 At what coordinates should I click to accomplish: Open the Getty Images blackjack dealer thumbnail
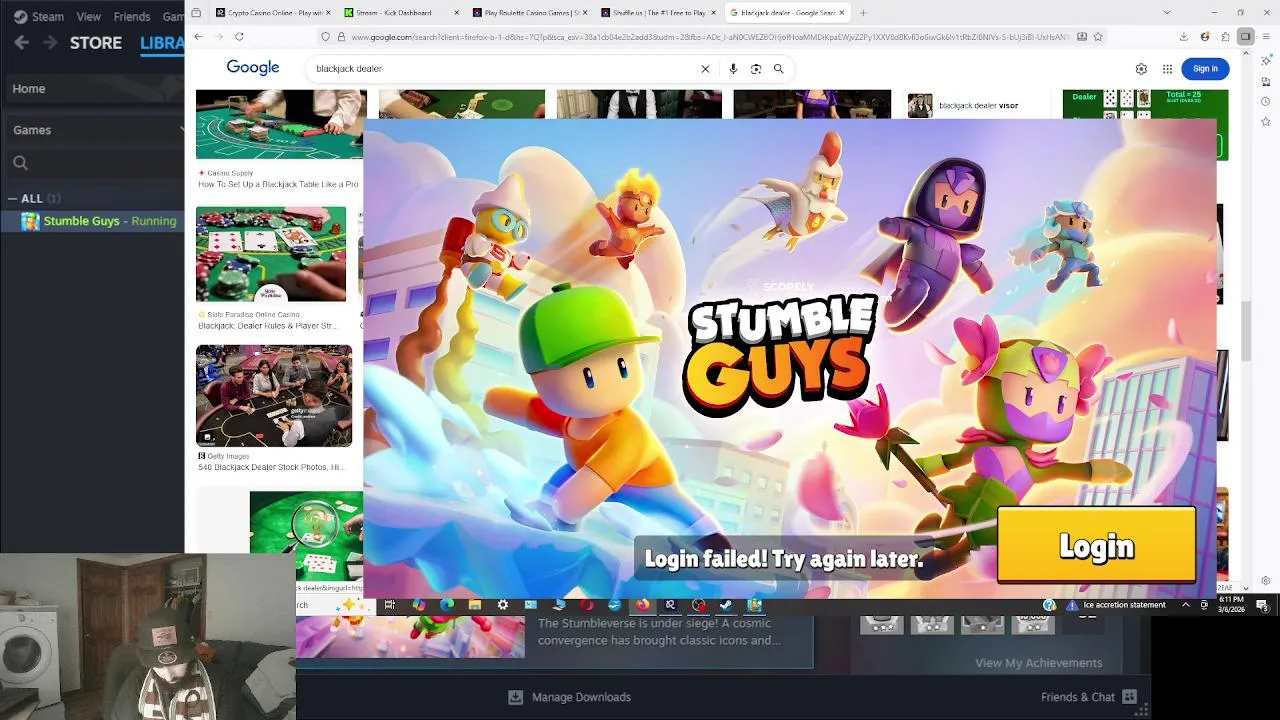pyautogui.click(x=274, y=396)
